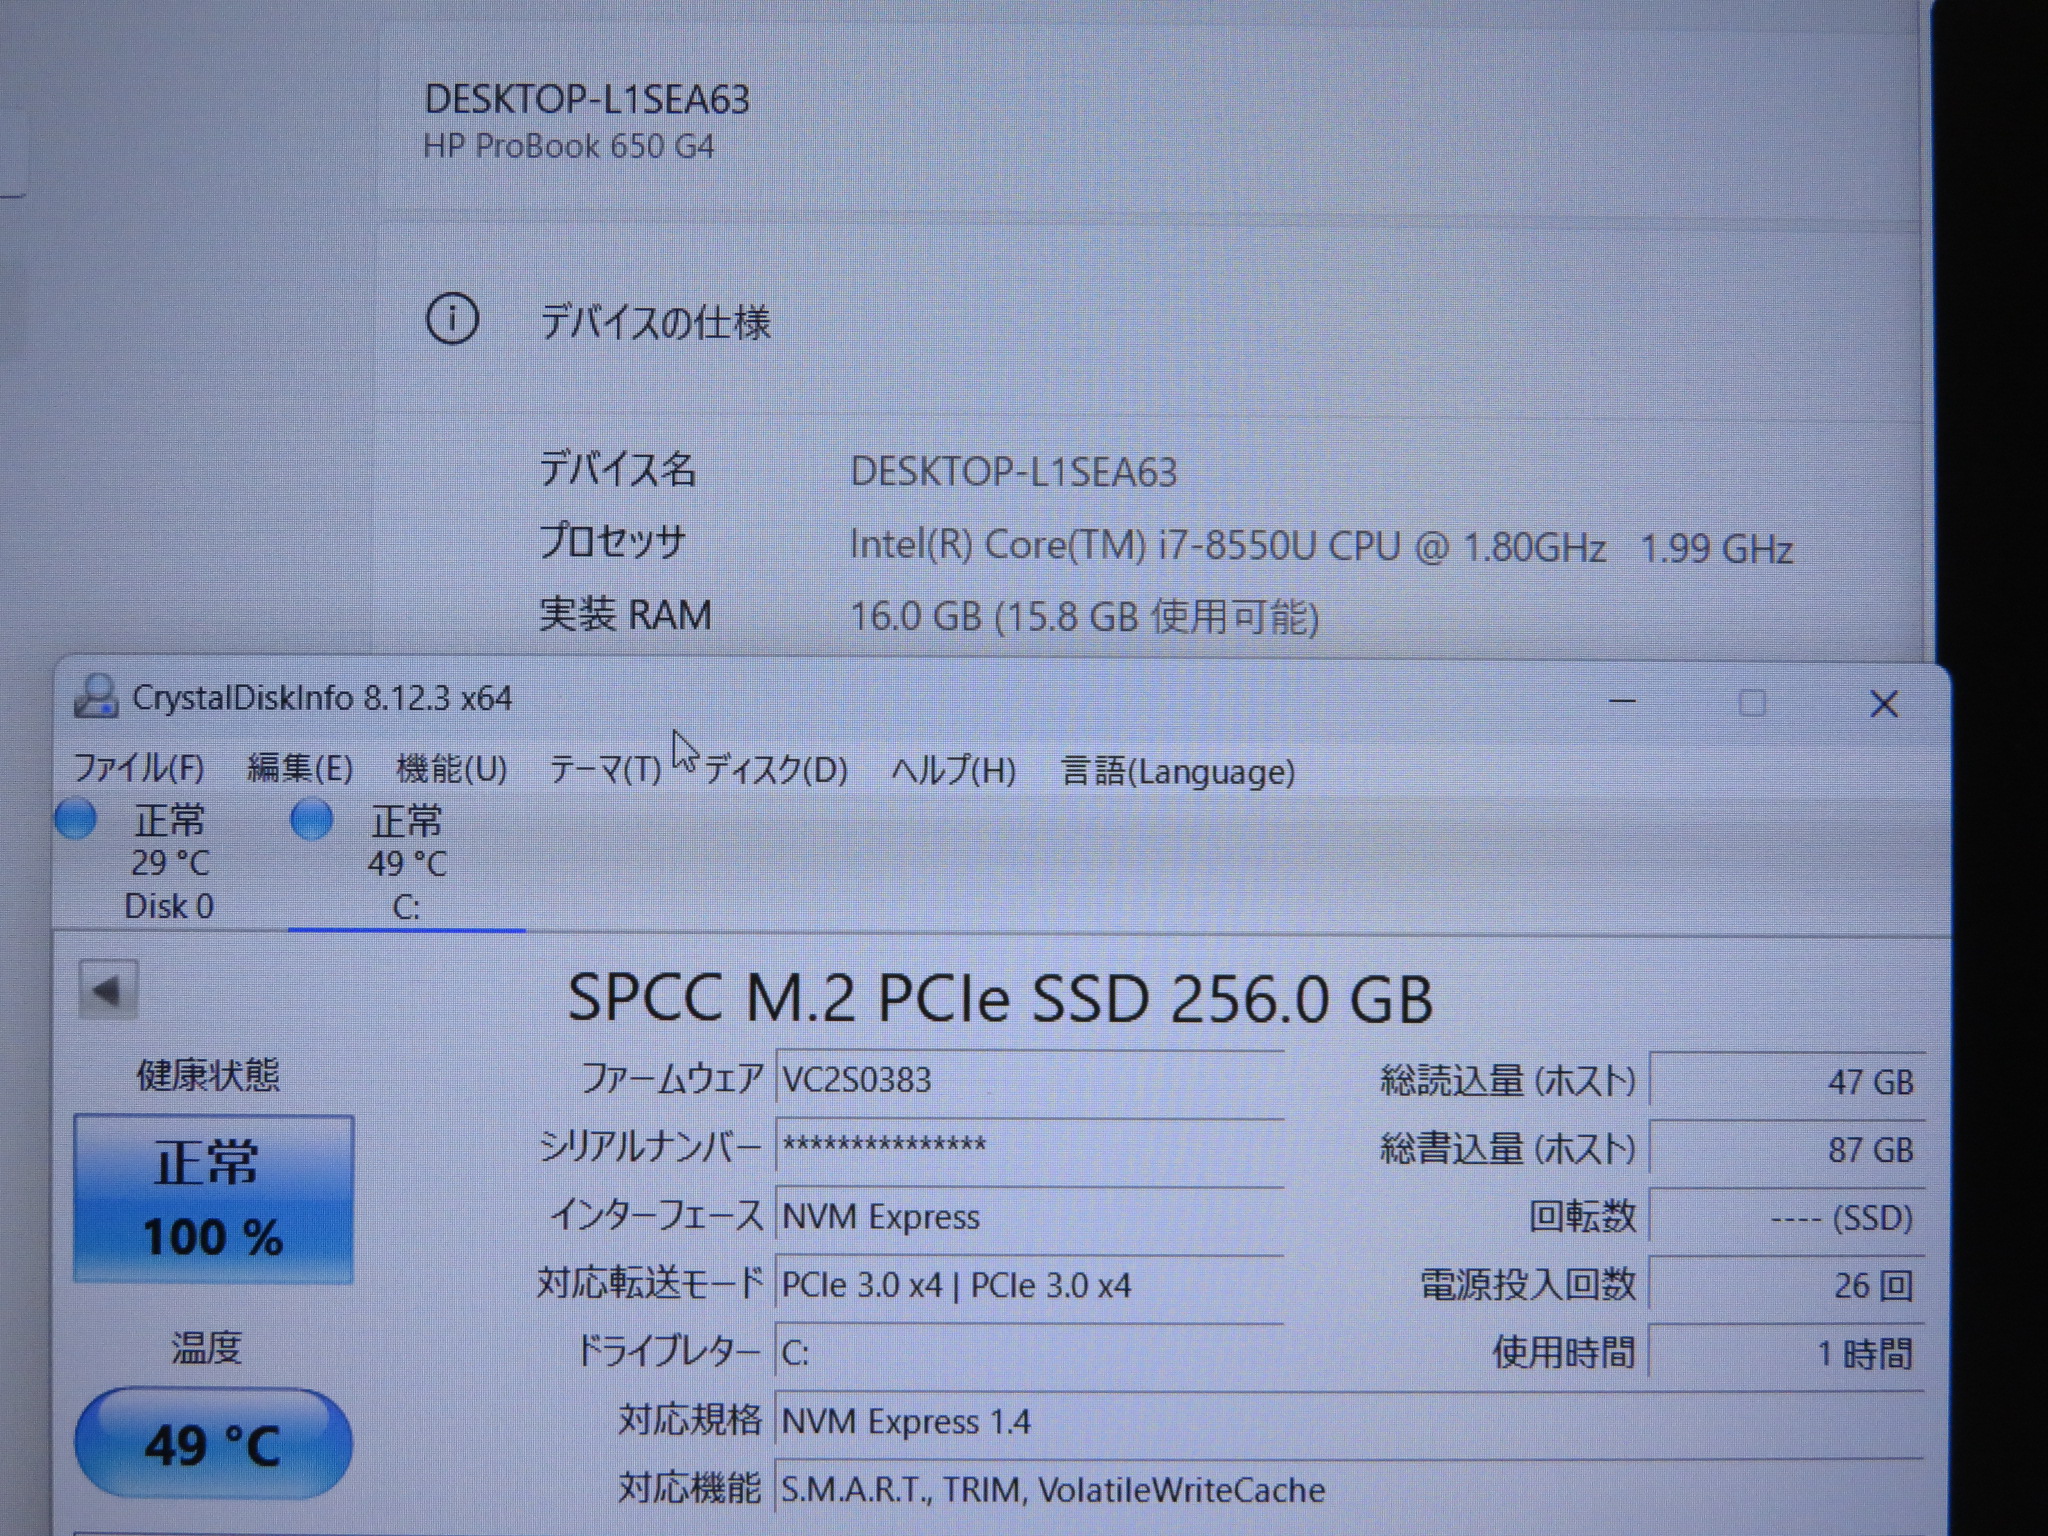Image resolution: width=2048 pixels, height=1536 pixels.
Task: Open the 編集(E) menu
Action: pyautogui.click(x=300, y=768)
